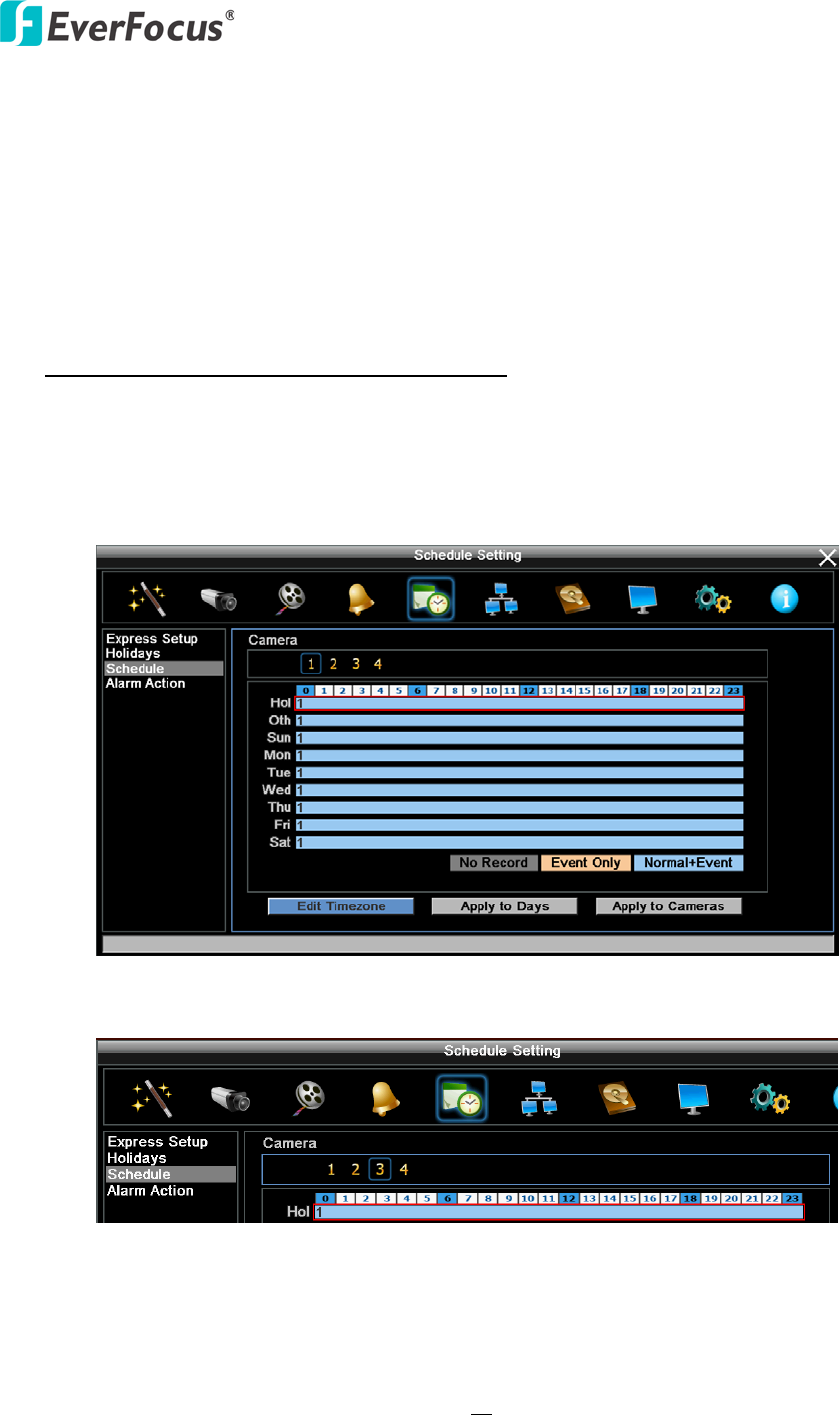The image size is (839, 1415).
Task: Click Apply to Days button
Action: [x=505, y=906]
